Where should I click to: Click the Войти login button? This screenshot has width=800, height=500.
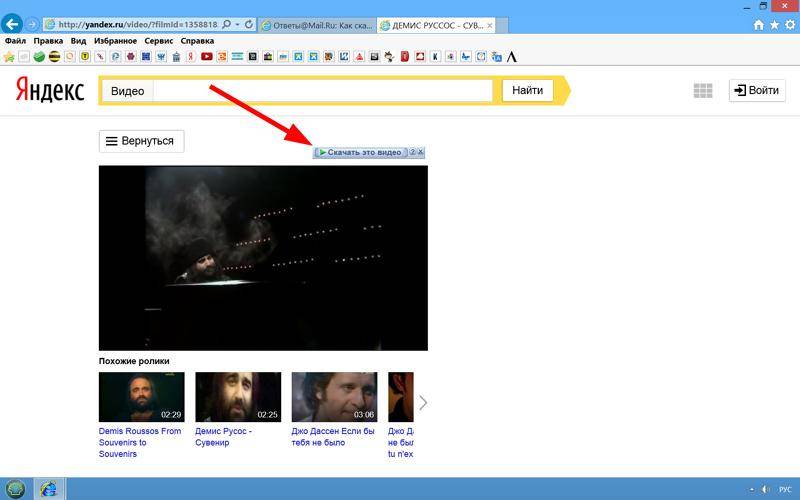pyautogui.click(x=757, y=90)
